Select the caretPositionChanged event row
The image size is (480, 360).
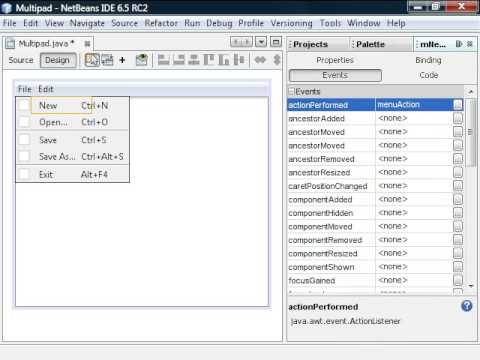(x=375, y=186)
